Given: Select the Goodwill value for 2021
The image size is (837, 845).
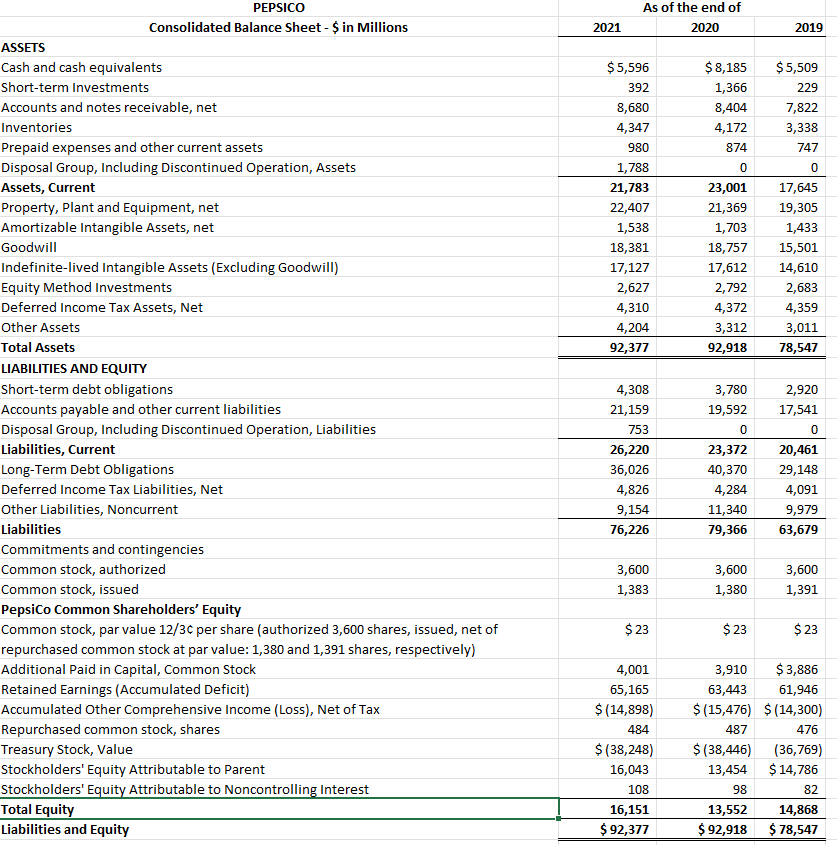Looking at the screenshot, I should pos(630,247).
